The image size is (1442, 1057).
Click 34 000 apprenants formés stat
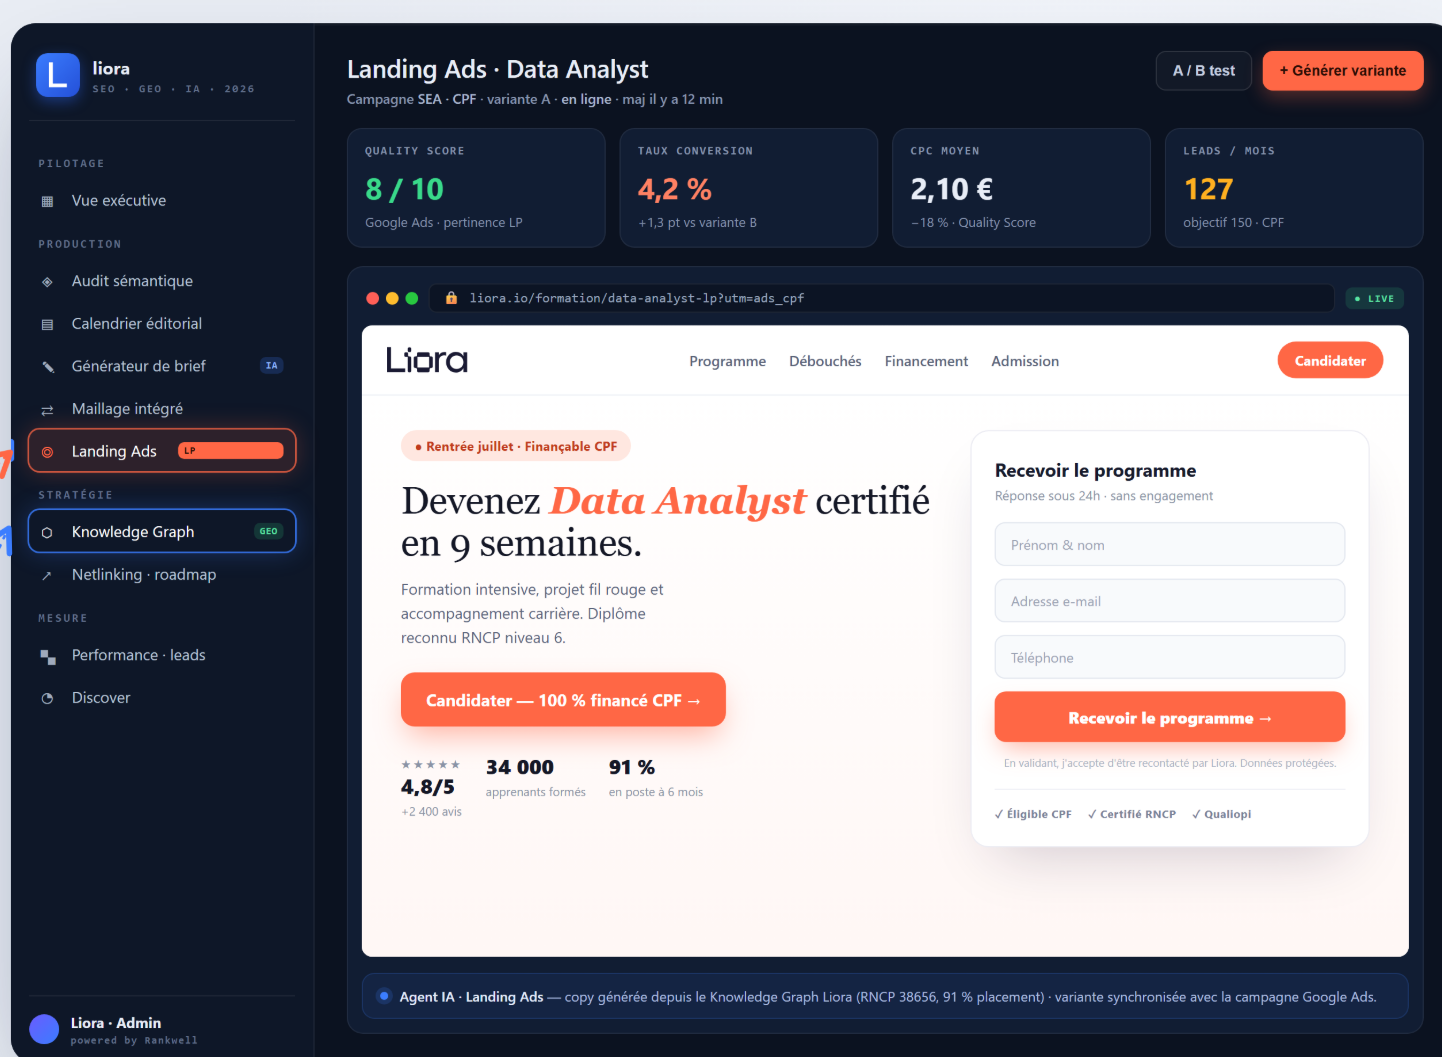pos(536,778)
